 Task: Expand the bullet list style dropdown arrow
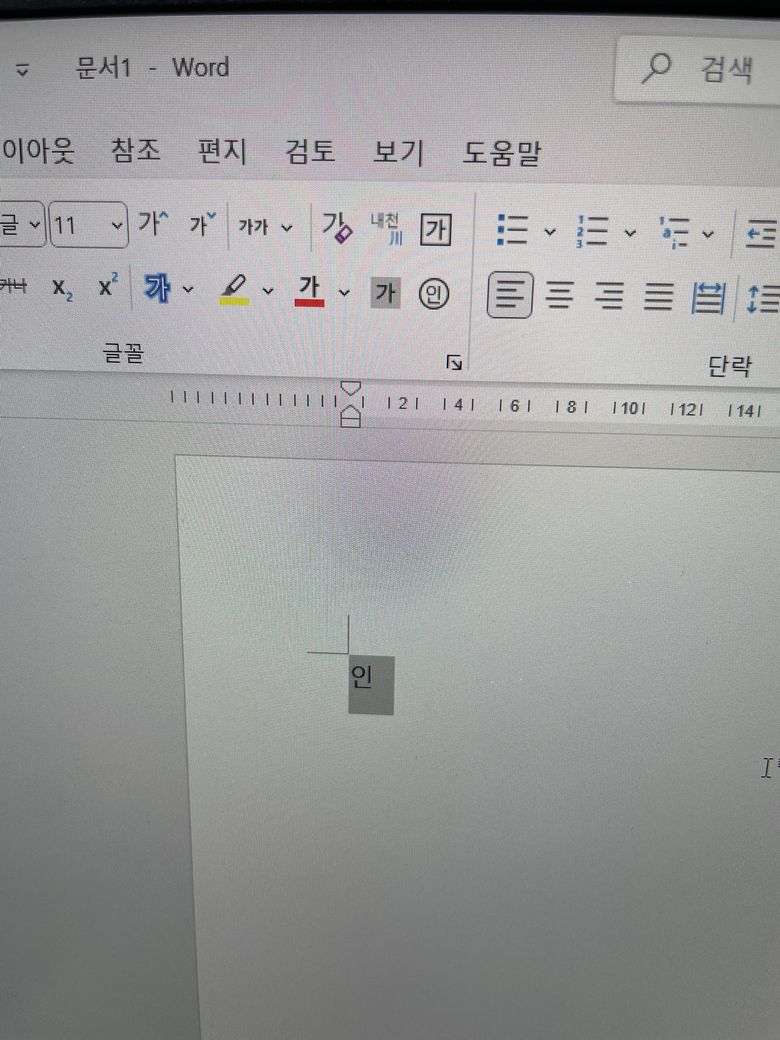click(x=549, y=232)
